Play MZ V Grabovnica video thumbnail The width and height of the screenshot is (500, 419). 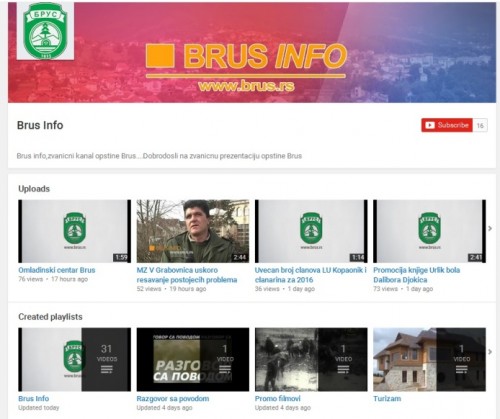coord(193,231)
